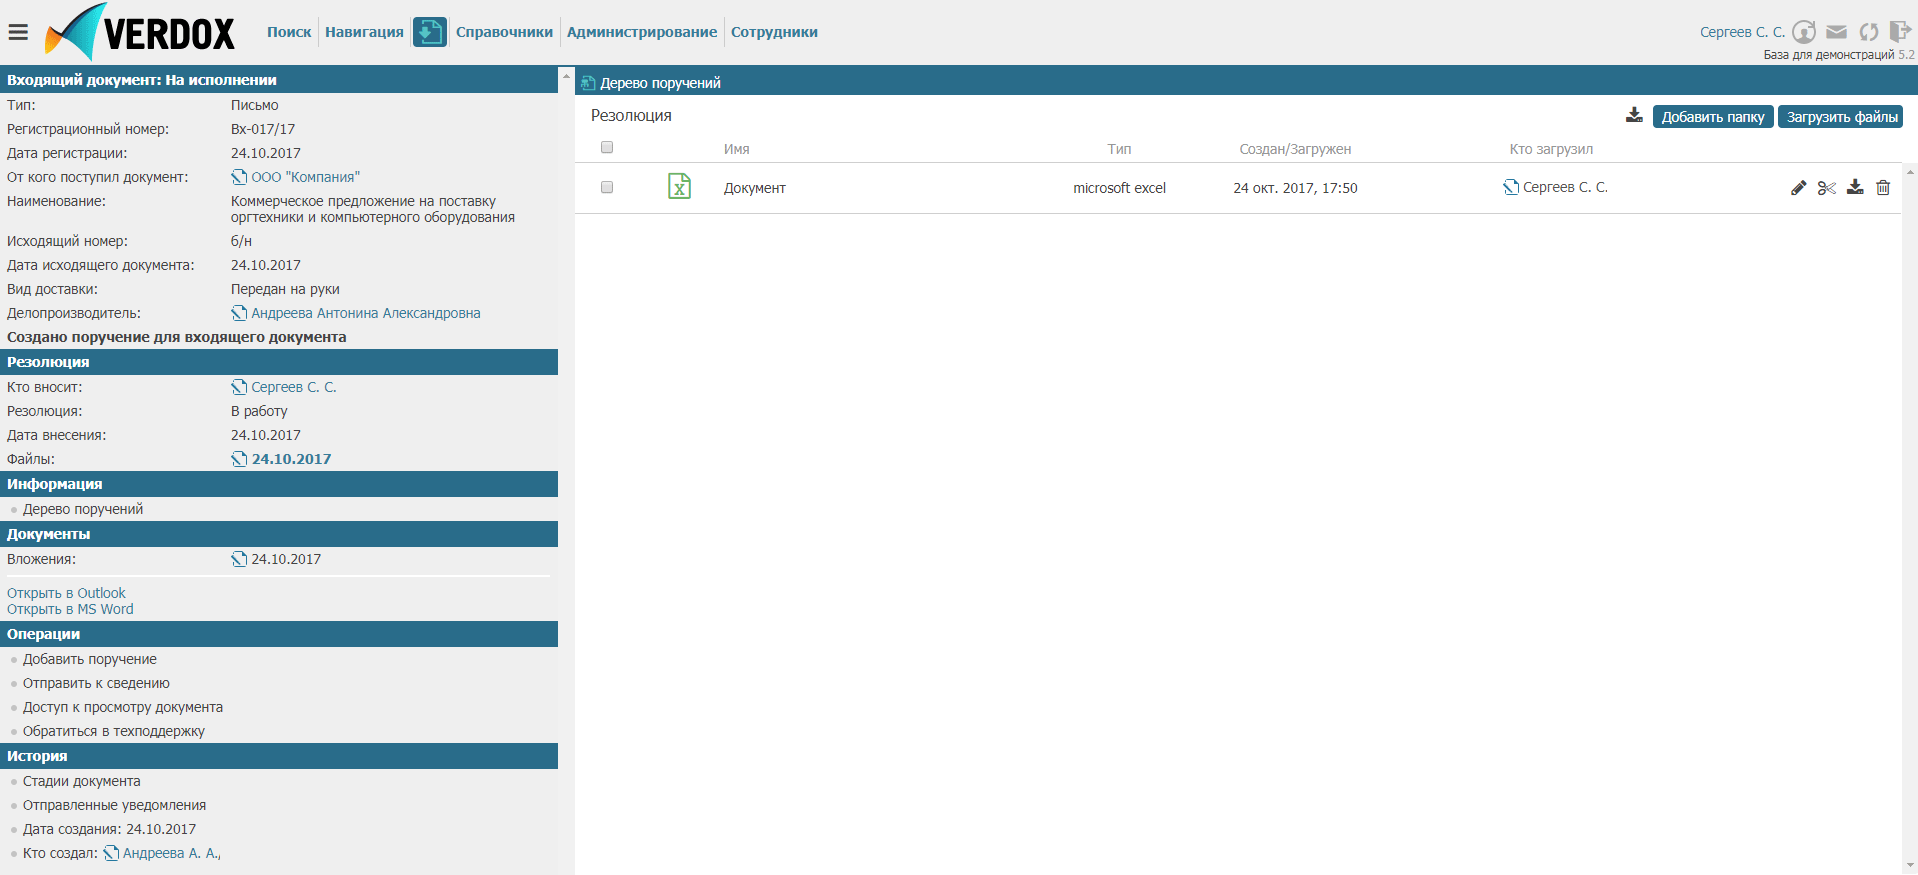The width and height of the screenshot is (1918, 875).
Task: Sort by Имя column header
Action: coord(737,149)
